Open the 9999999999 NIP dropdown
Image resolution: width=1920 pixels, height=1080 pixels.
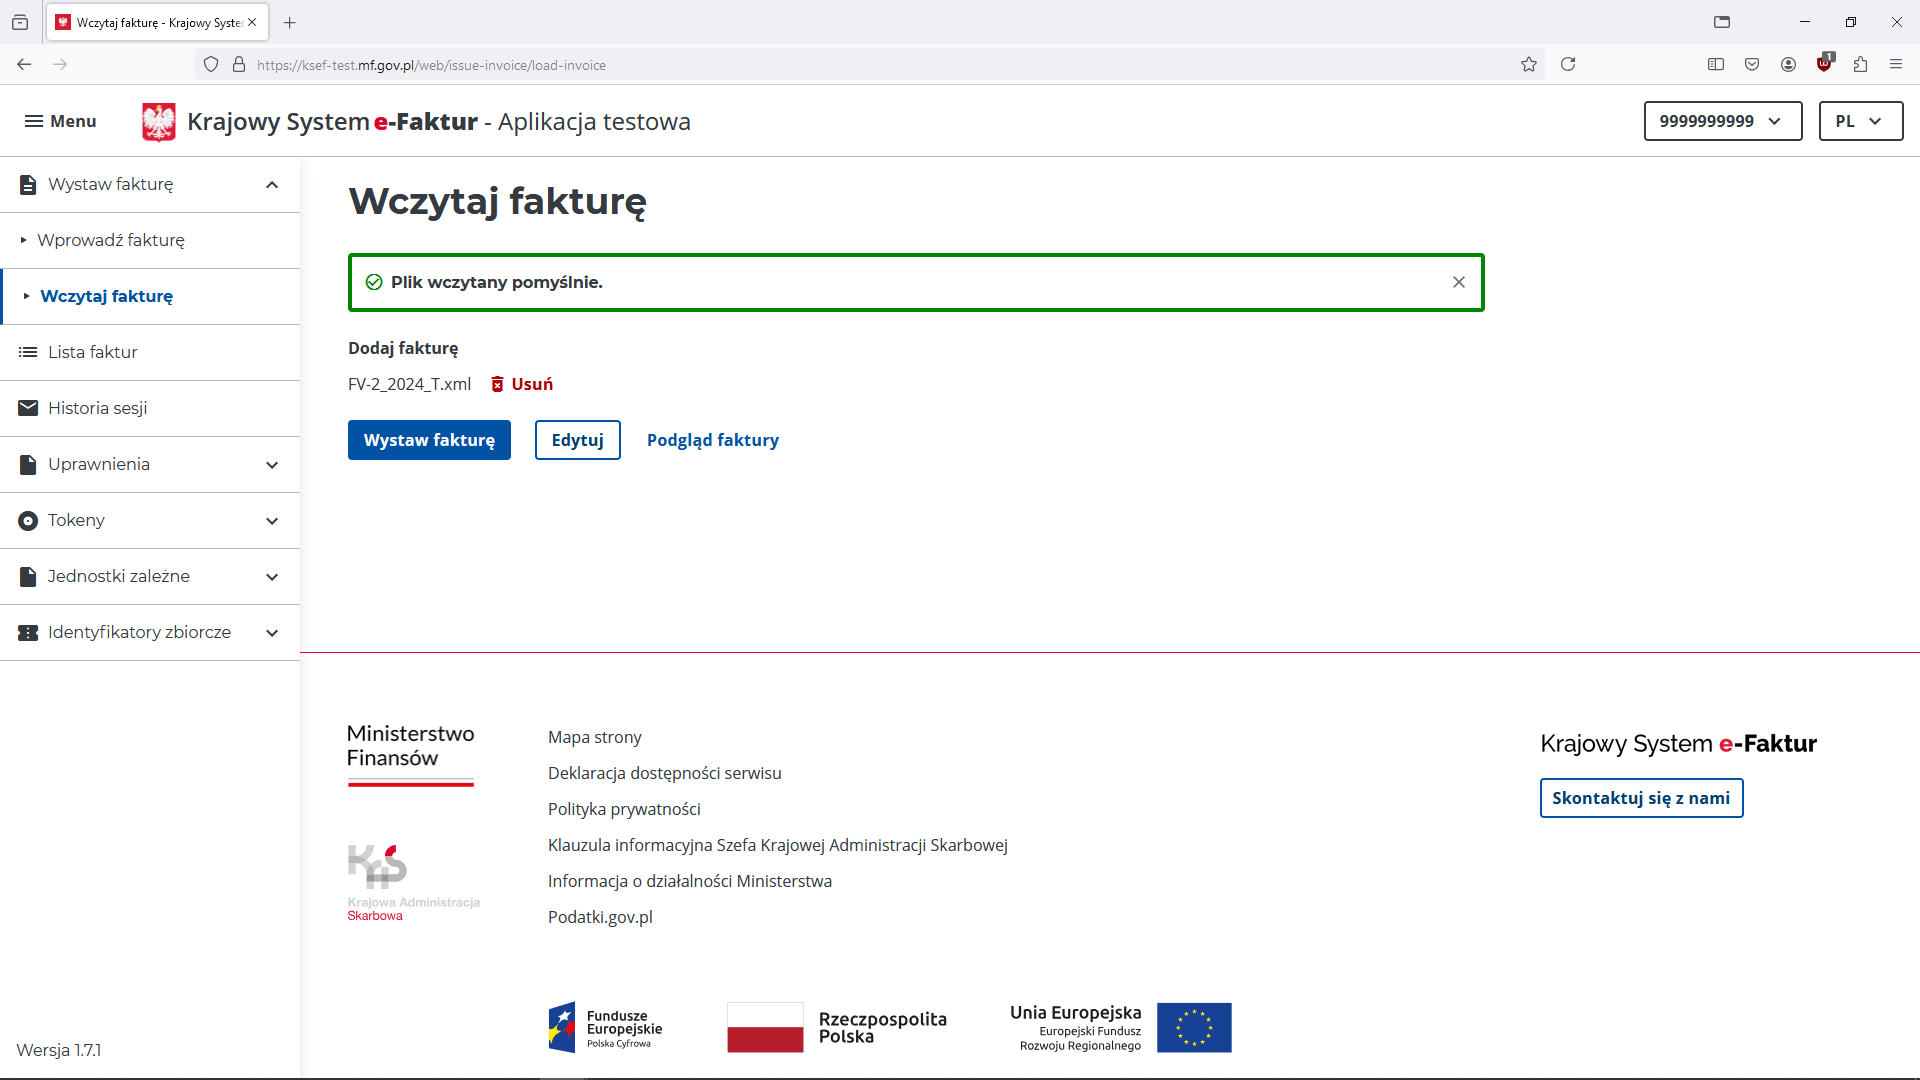(x=1722, y=121)
